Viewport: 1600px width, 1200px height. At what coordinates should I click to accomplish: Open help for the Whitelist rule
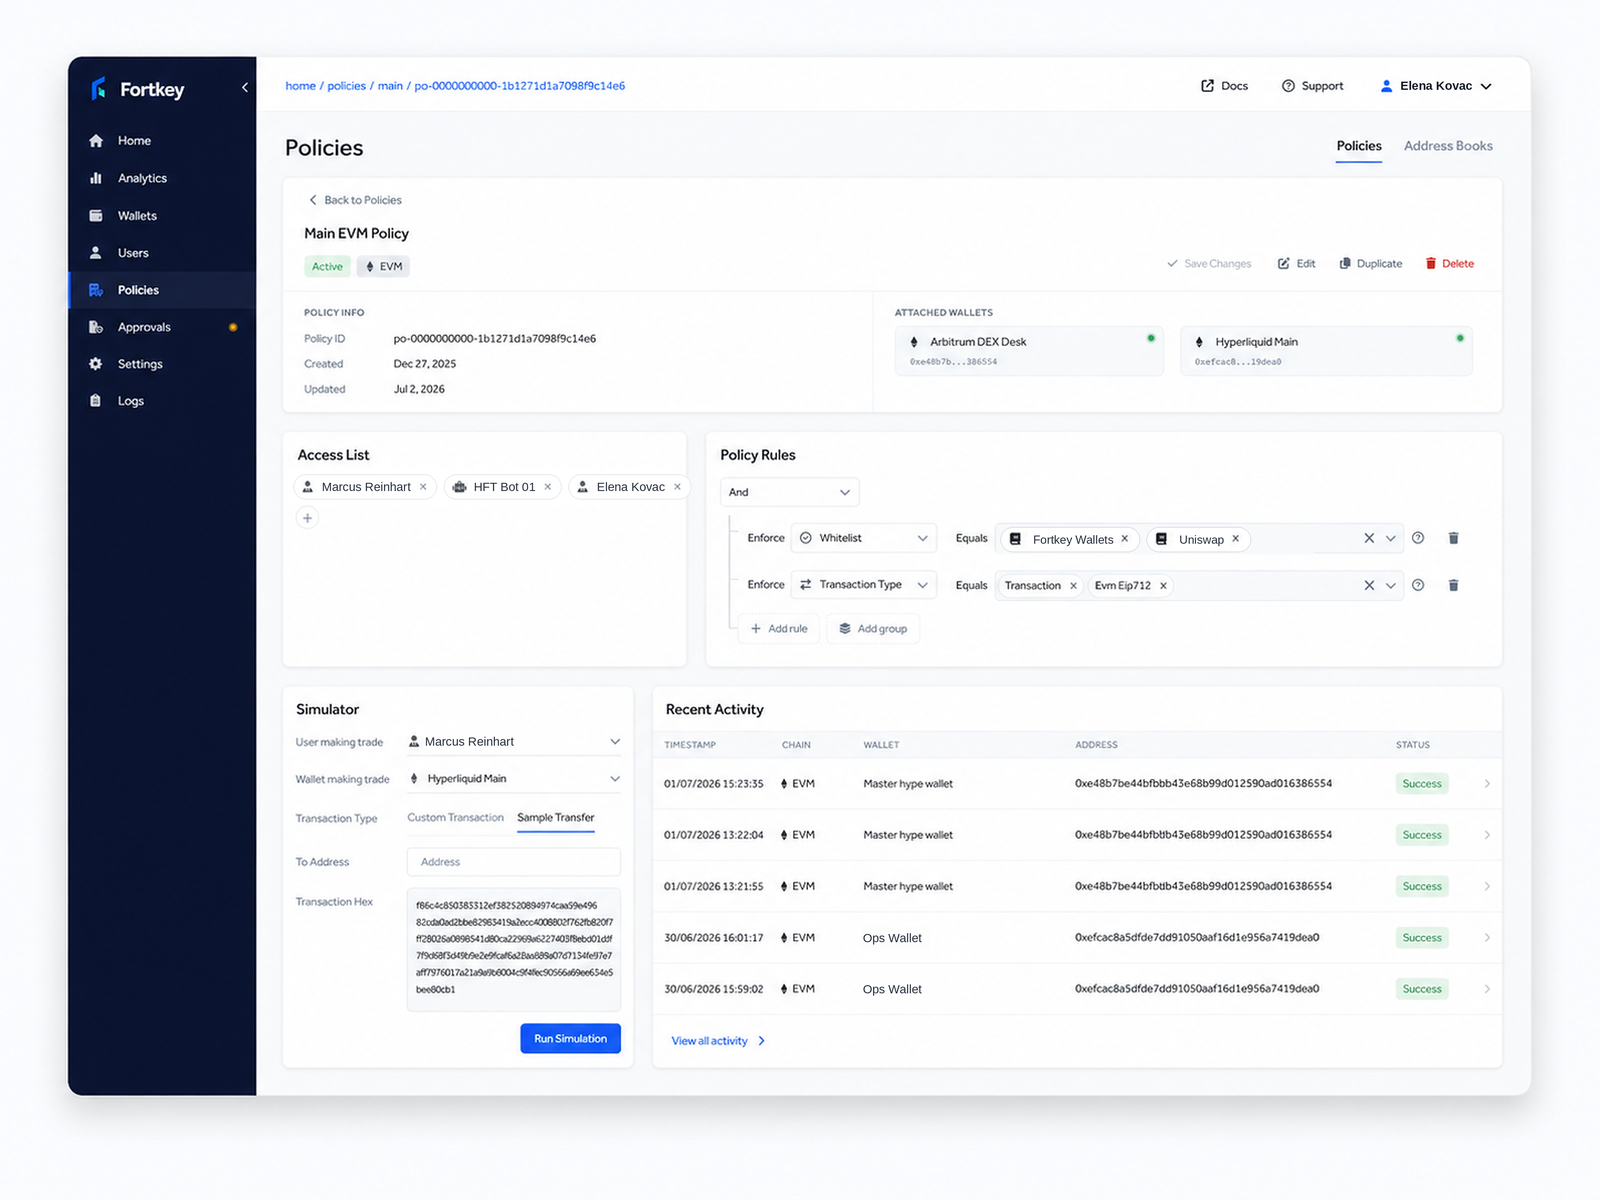click(1418, 538)
